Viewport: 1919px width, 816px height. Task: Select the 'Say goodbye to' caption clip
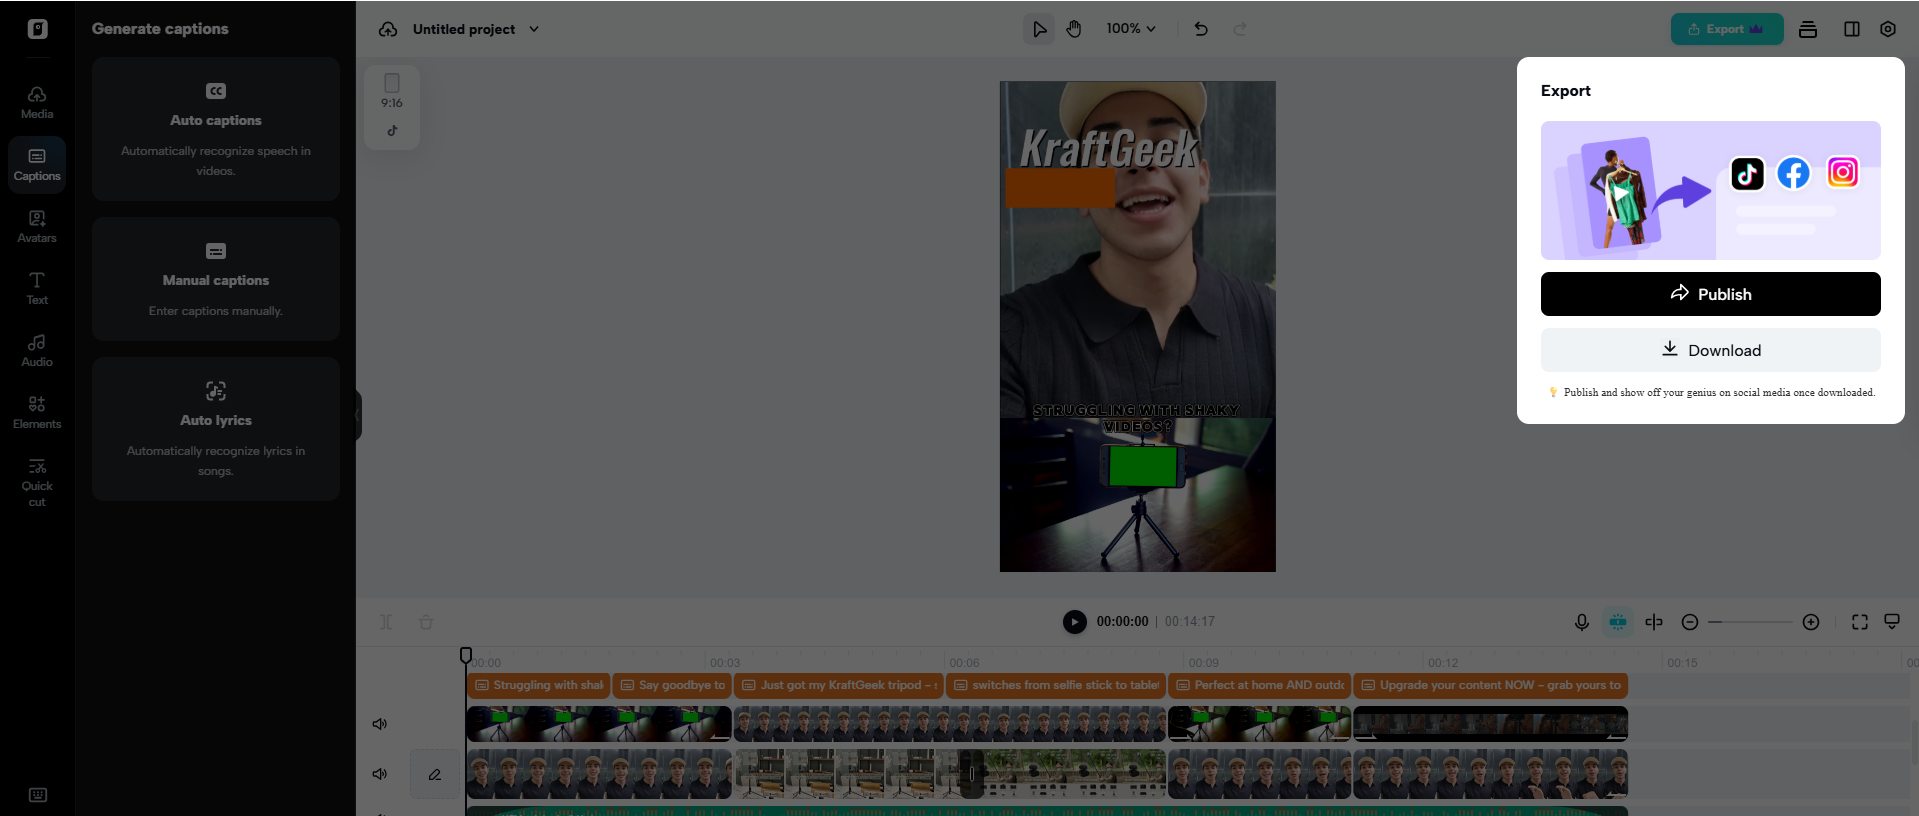[672, 685]
